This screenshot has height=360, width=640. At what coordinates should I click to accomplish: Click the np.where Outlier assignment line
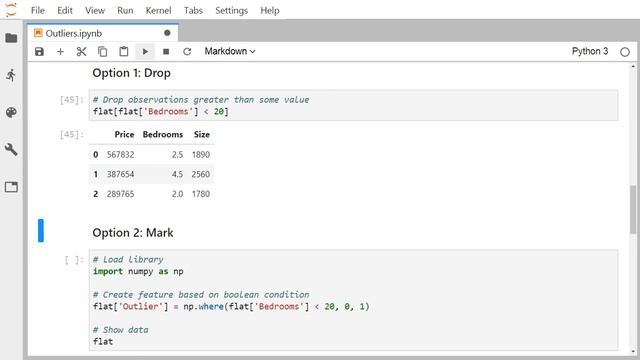point(231,307)
